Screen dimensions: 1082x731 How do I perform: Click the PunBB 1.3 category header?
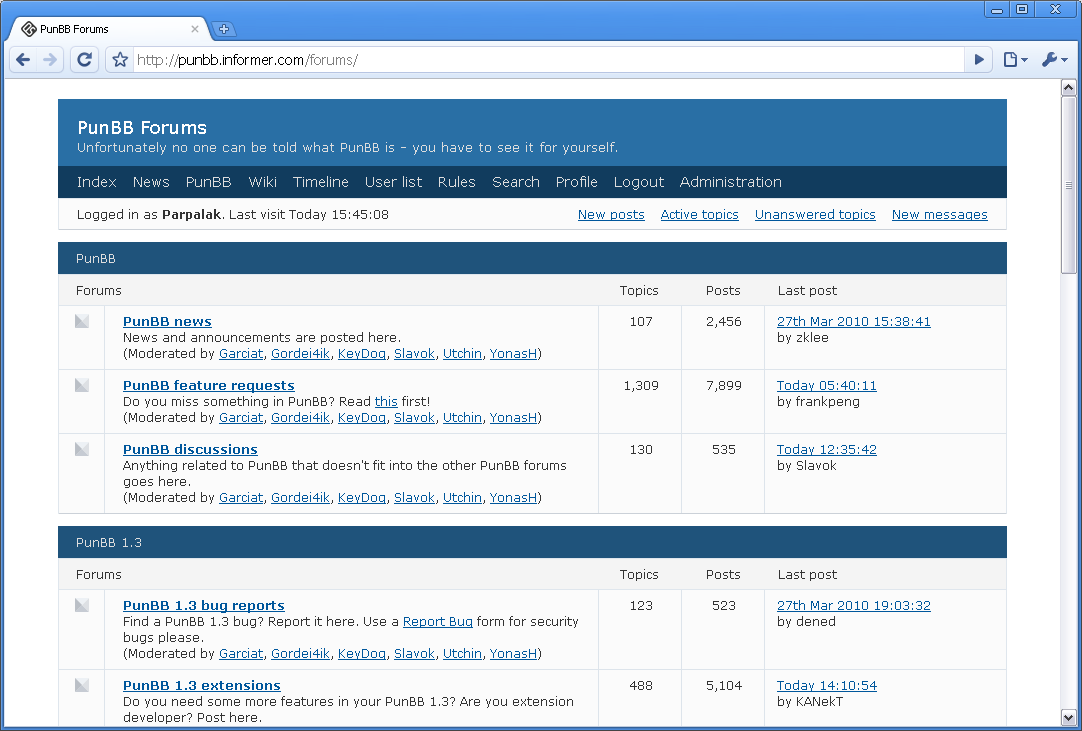coord(532,543)
